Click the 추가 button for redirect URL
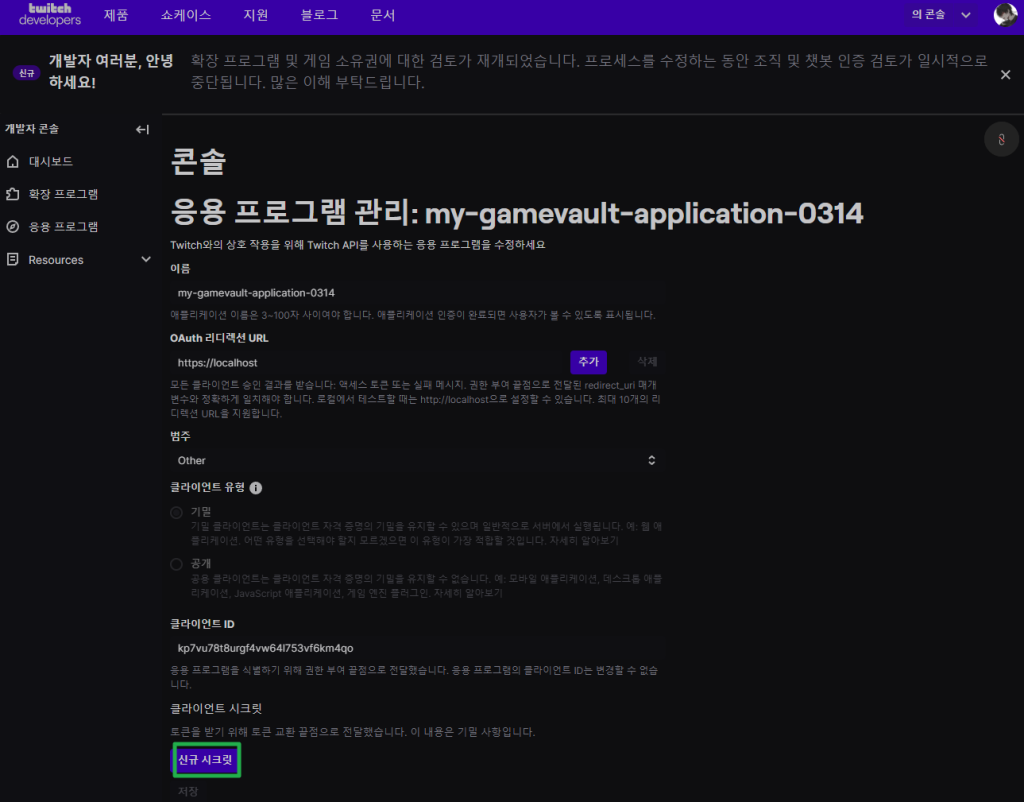 click(588, 362)
